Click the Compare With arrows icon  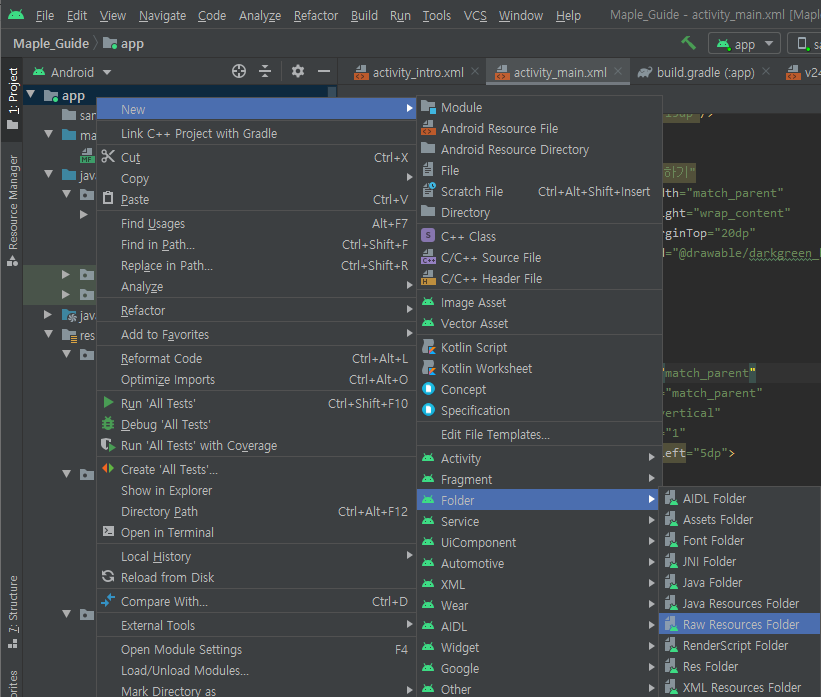(108, 601)
